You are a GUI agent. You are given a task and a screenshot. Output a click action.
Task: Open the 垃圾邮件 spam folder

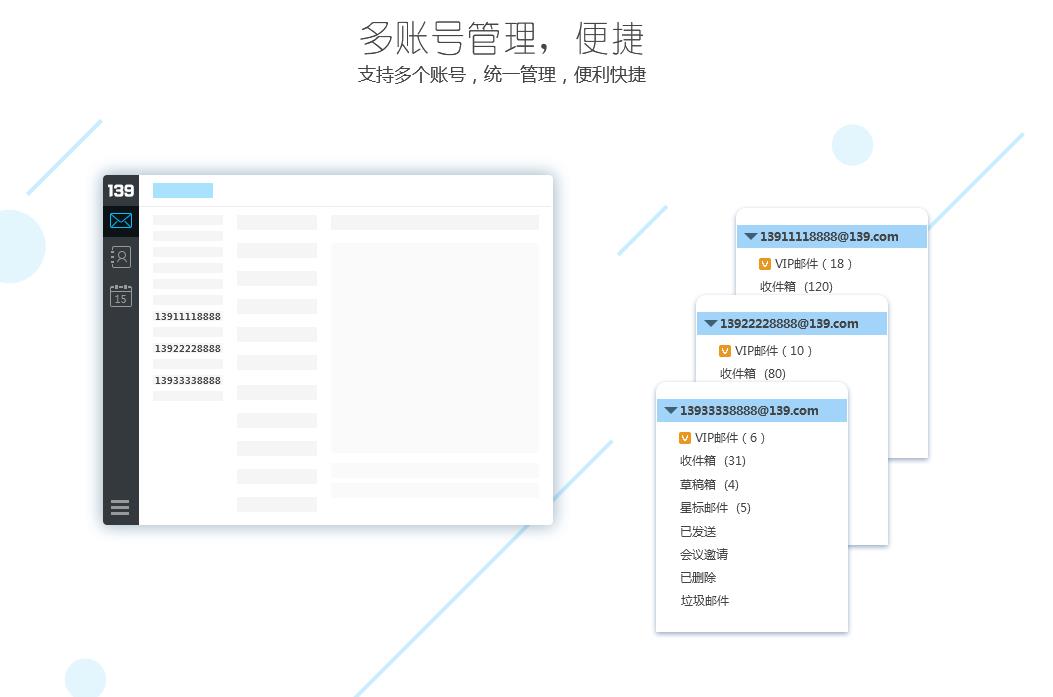(704, 601)
